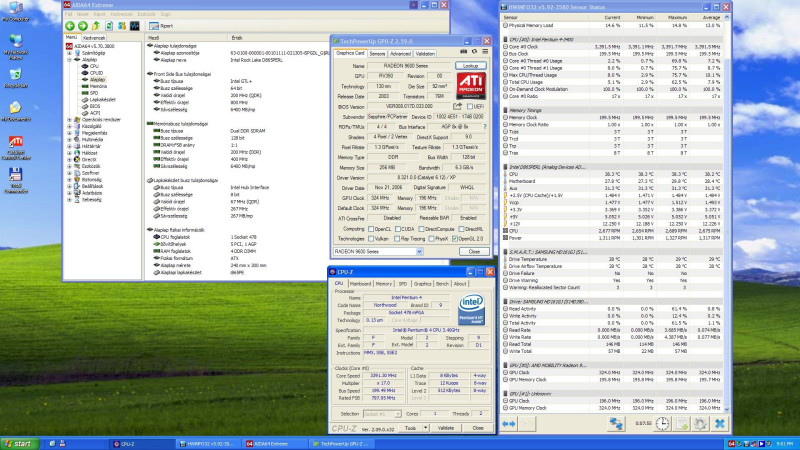Screen dimensions: 800x450
Task: Open My Computer desktop icon
Action: point(16,11)
